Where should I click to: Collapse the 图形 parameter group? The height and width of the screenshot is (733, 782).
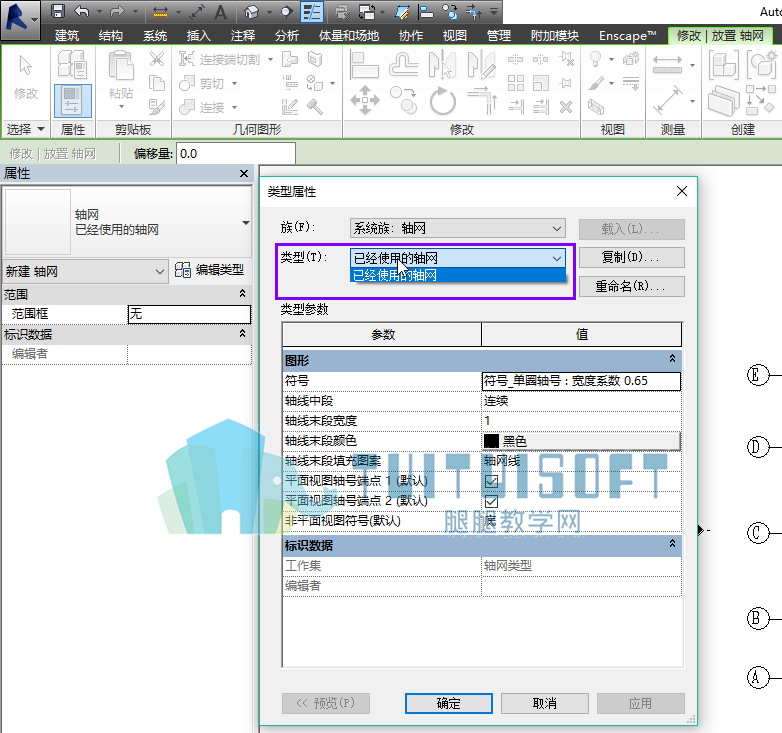pos(672,359)
